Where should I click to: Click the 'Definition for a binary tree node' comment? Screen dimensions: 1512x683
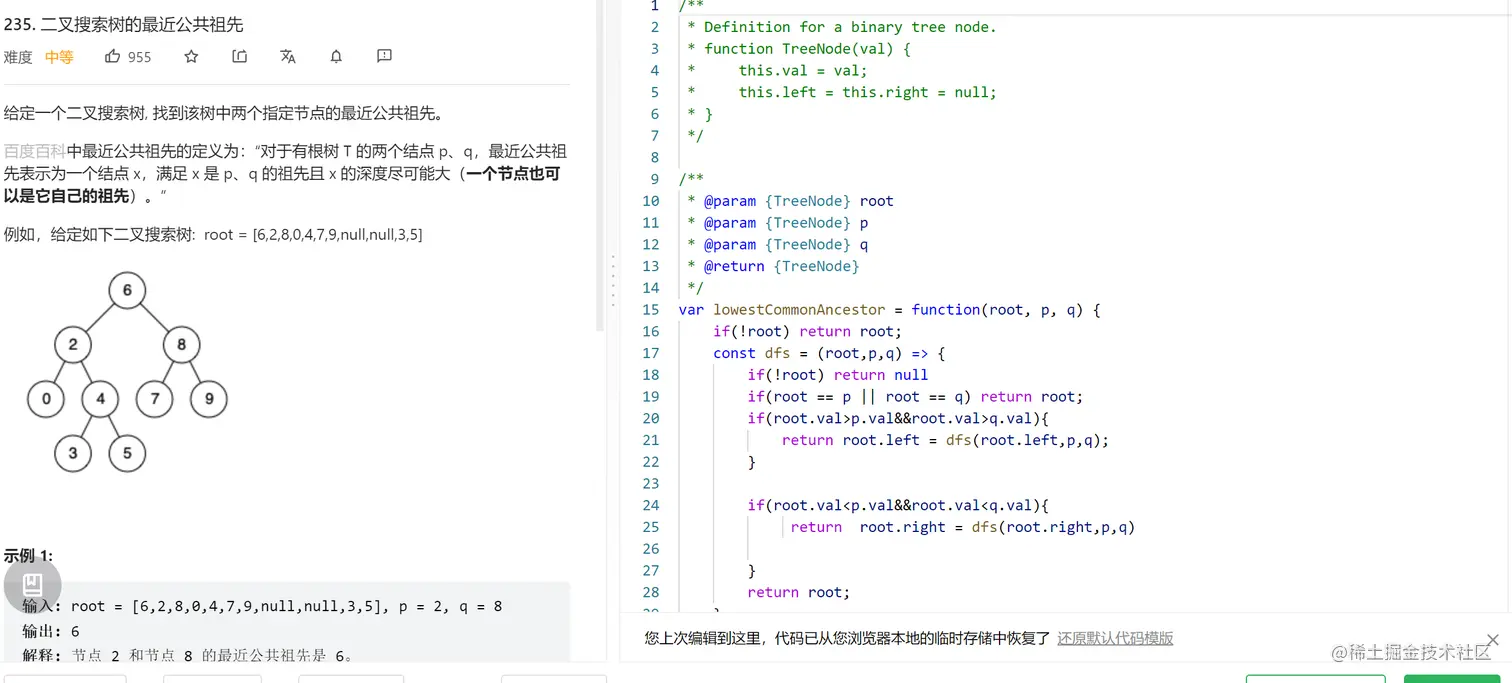(842, 27)
